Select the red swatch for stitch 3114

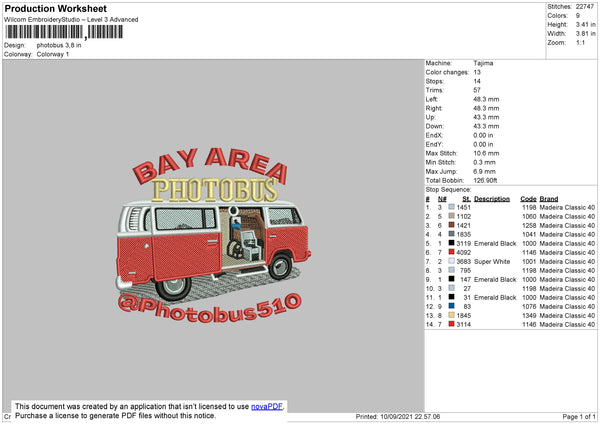coord(452,324)
